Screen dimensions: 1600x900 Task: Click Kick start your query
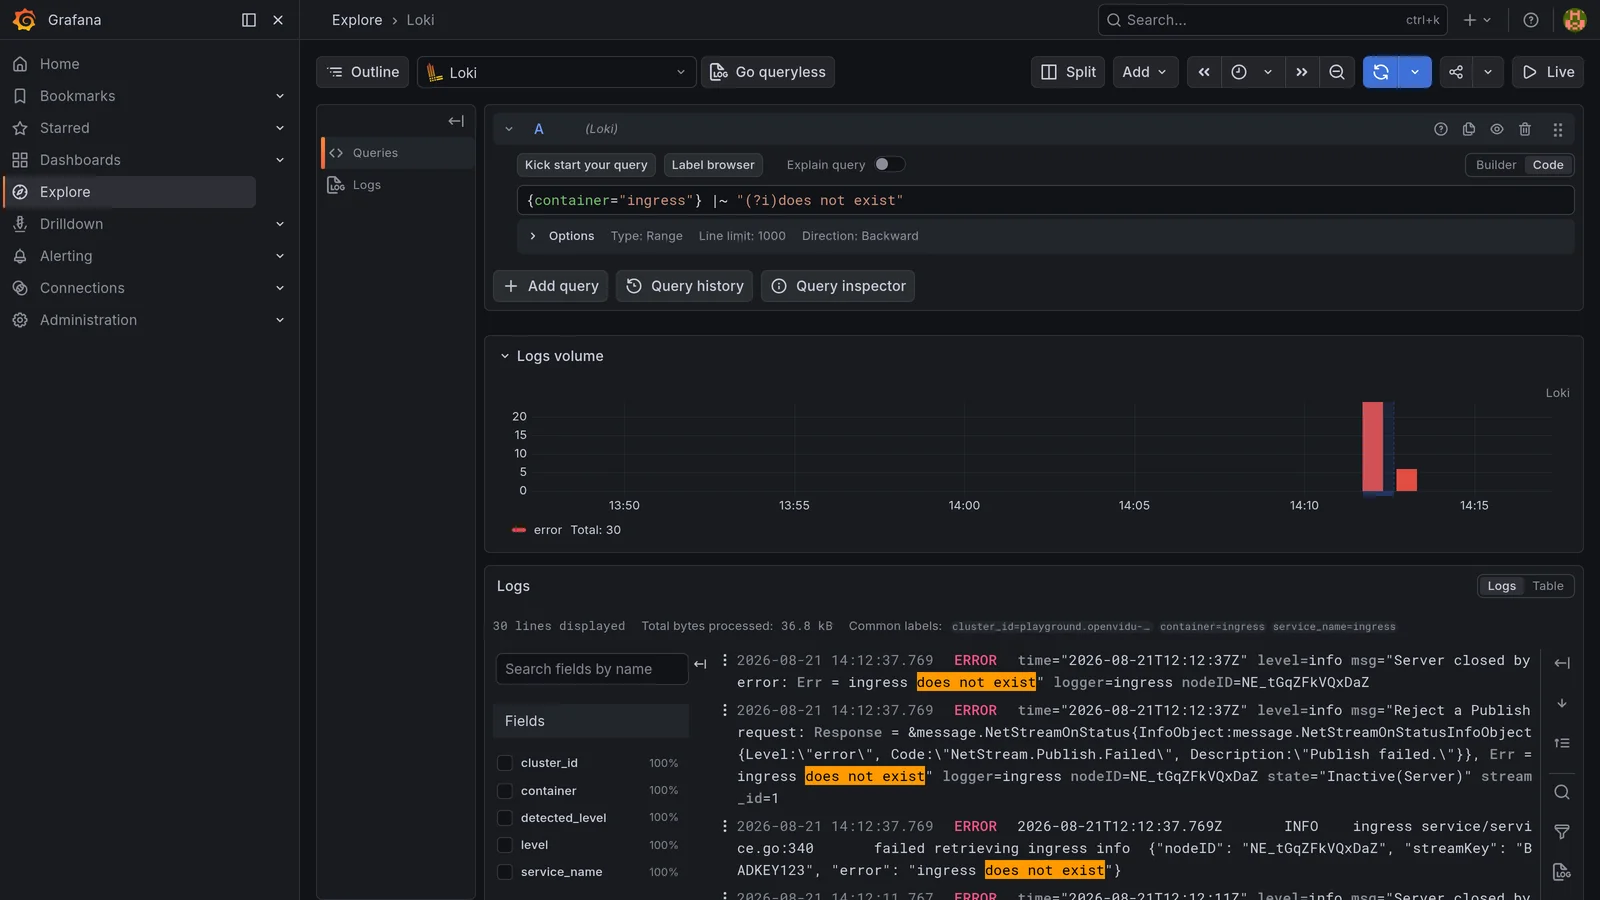586,165
